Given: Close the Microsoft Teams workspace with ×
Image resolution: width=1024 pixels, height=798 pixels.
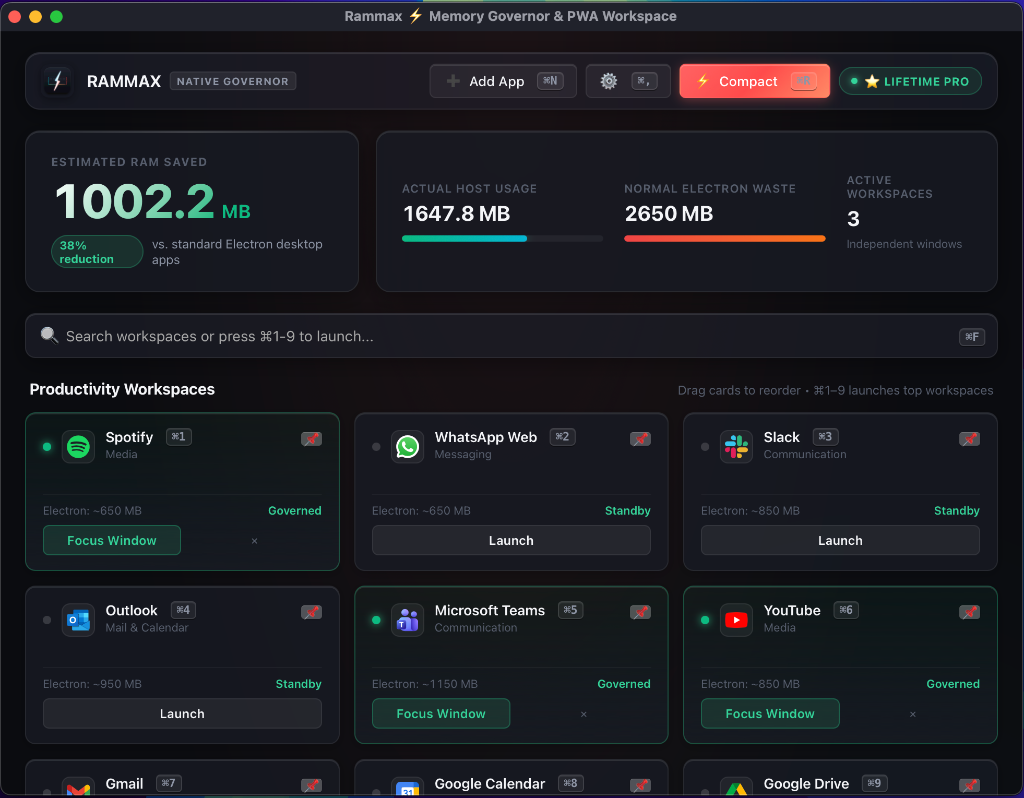Looking at the screenshot, I should (x=584, y=714).
